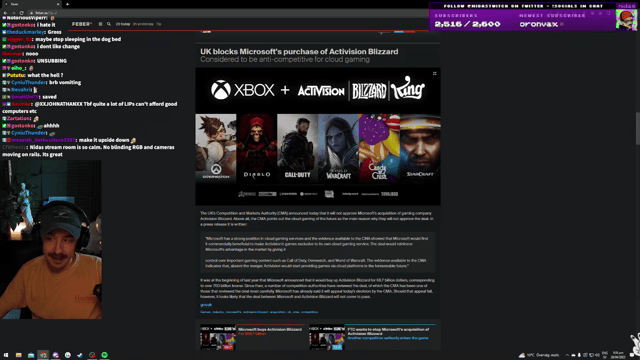Click chat username 'gostonko' on 'i hate it'
This screenshot has height=360, width=640.
22,25
